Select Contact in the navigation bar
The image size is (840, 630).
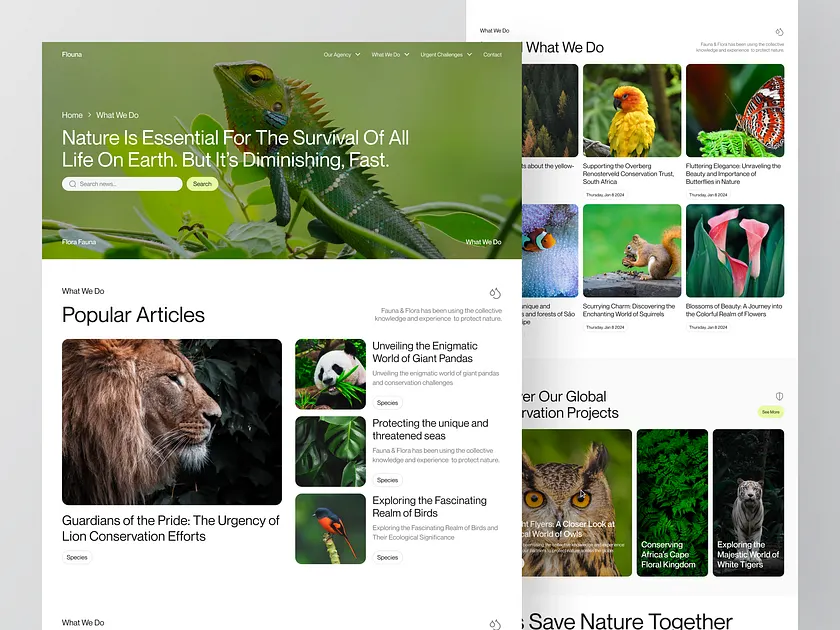(492, 55)
